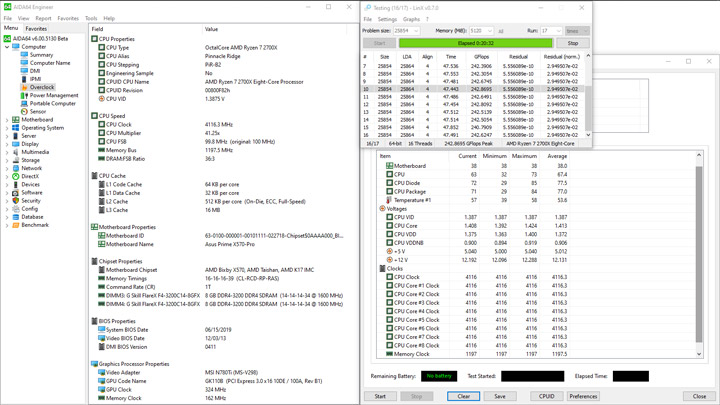This screenshot has height=405, width=720.
Task: Open the Report menu in AIDA64
Action: tap(43, 18)
